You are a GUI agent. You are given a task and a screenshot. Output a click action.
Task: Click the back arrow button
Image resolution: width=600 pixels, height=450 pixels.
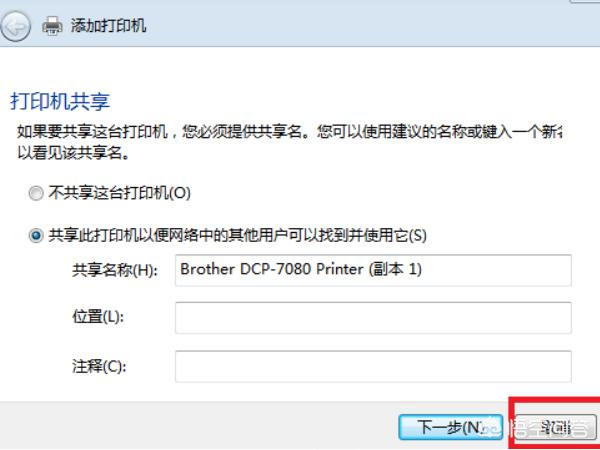15,26
